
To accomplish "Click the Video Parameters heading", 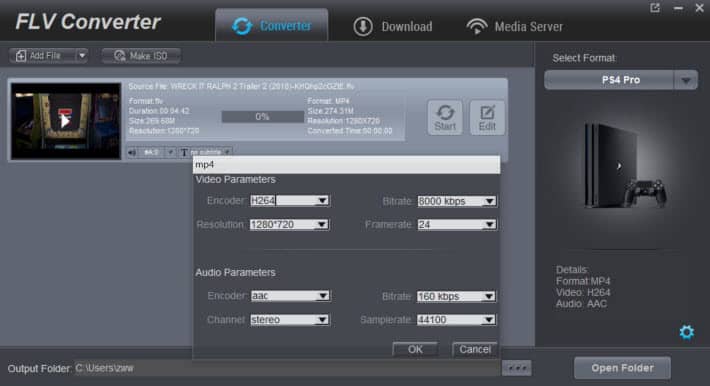I will click(x=235, y=179).
